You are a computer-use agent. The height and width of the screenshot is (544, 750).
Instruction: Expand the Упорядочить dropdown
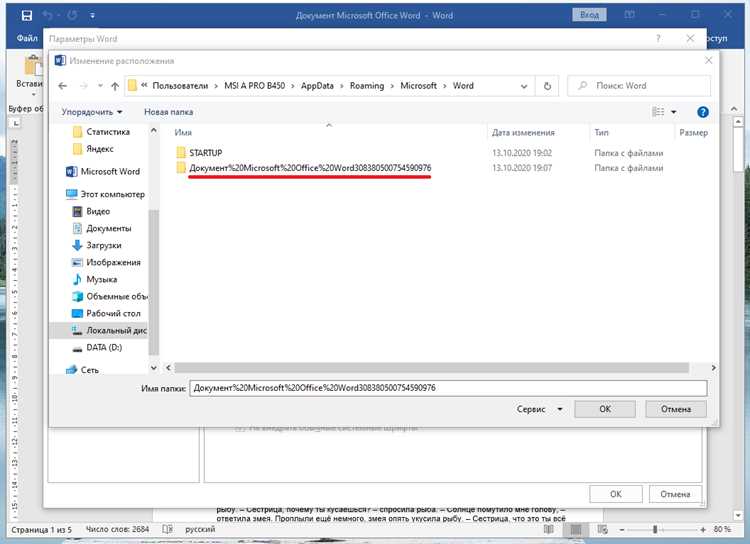[x=92, y=112]
